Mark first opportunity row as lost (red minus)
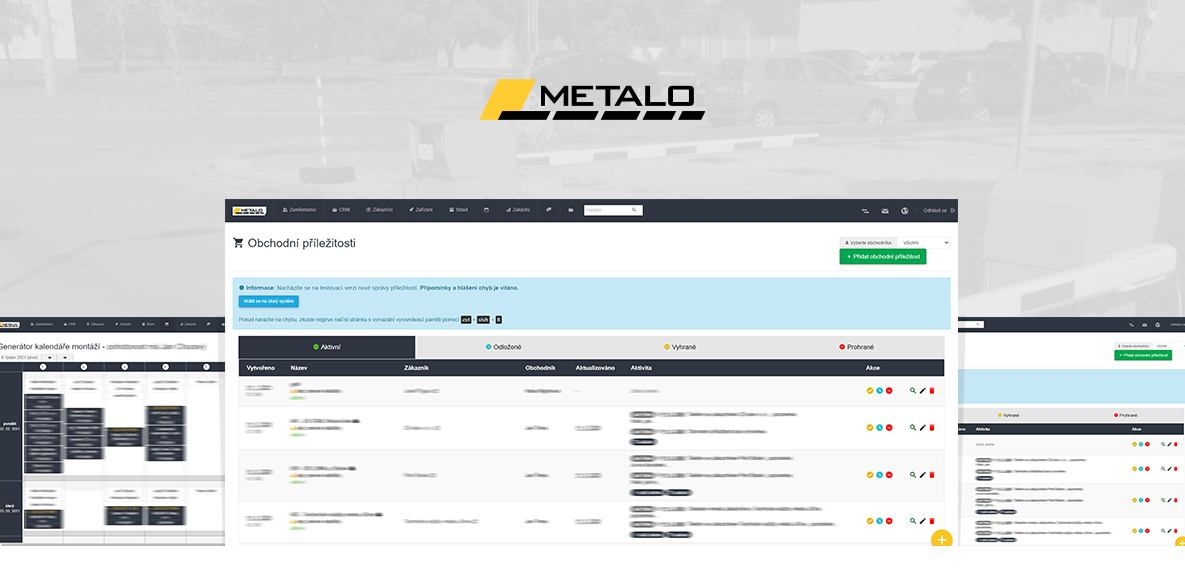This screenshot has width=1185, height=580. 889,391
